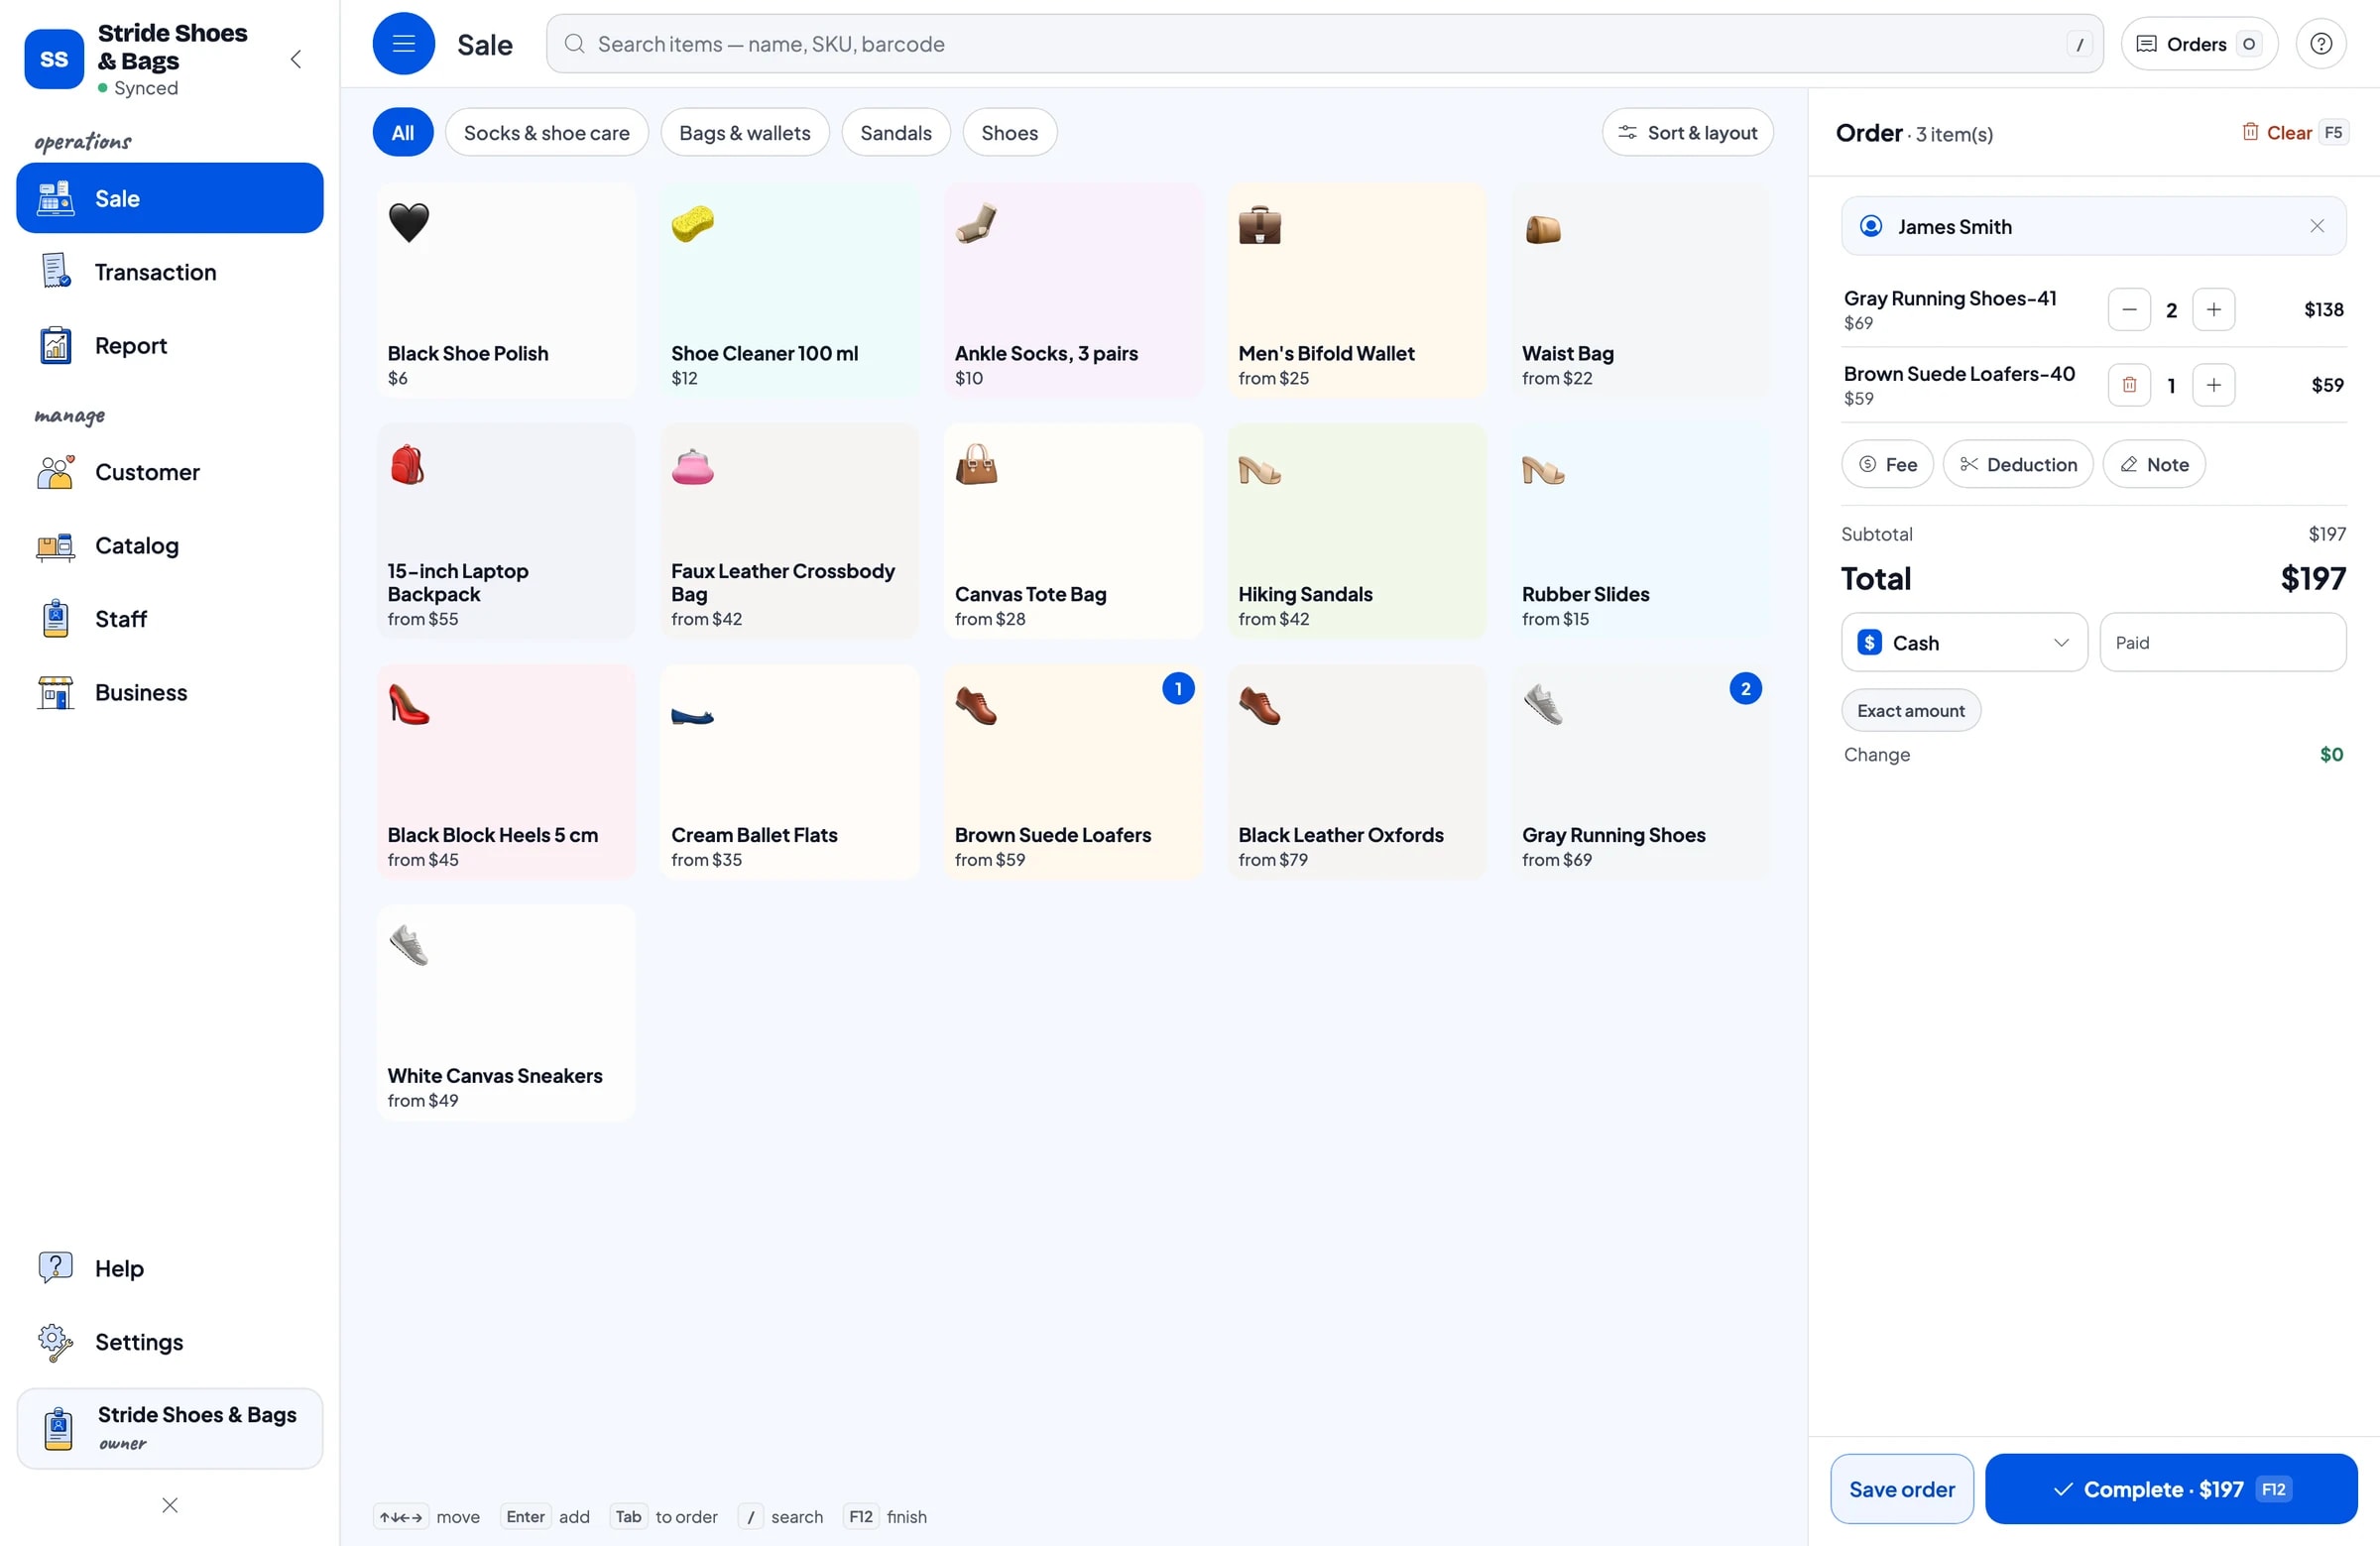The height and width of the screenshot is (1546, 2380).
Task: Open the Sort & layout options
Action: (x=1687, y=132)
